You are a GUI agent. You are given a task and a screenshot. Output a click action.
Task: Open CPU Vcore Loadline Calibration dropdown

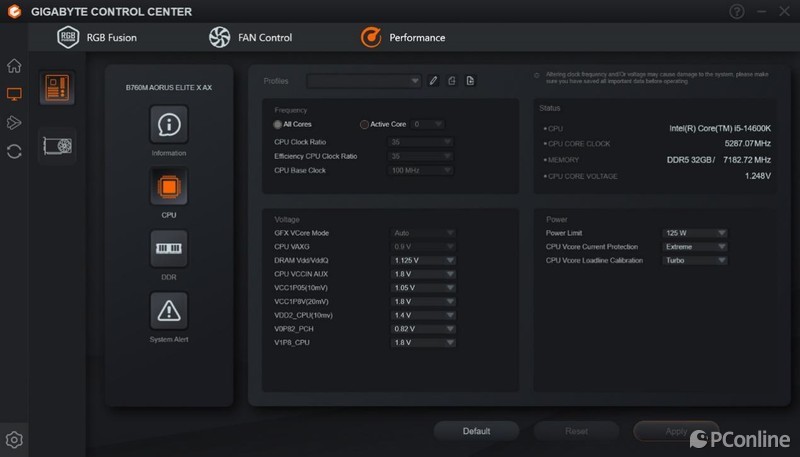point(695,261)
